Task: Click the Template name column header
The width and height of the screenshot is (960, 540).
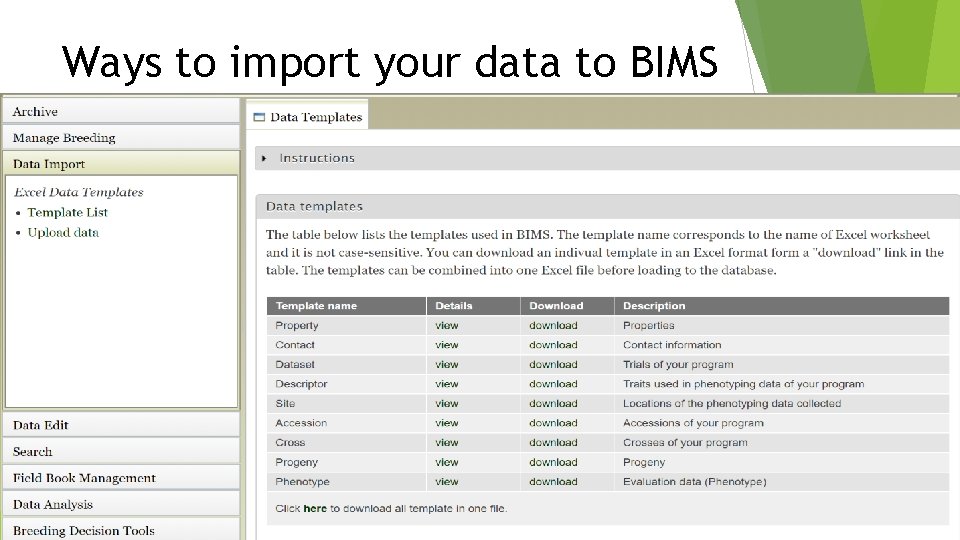Action: tap(347, 306)
